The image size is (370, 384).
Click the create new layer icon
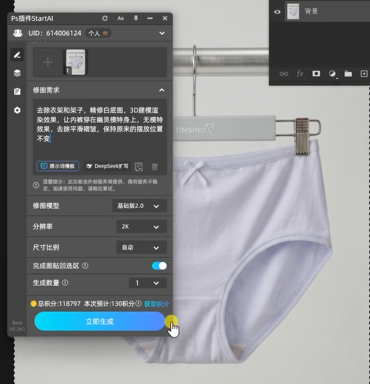pyautogui.click(x=364, y=74)
